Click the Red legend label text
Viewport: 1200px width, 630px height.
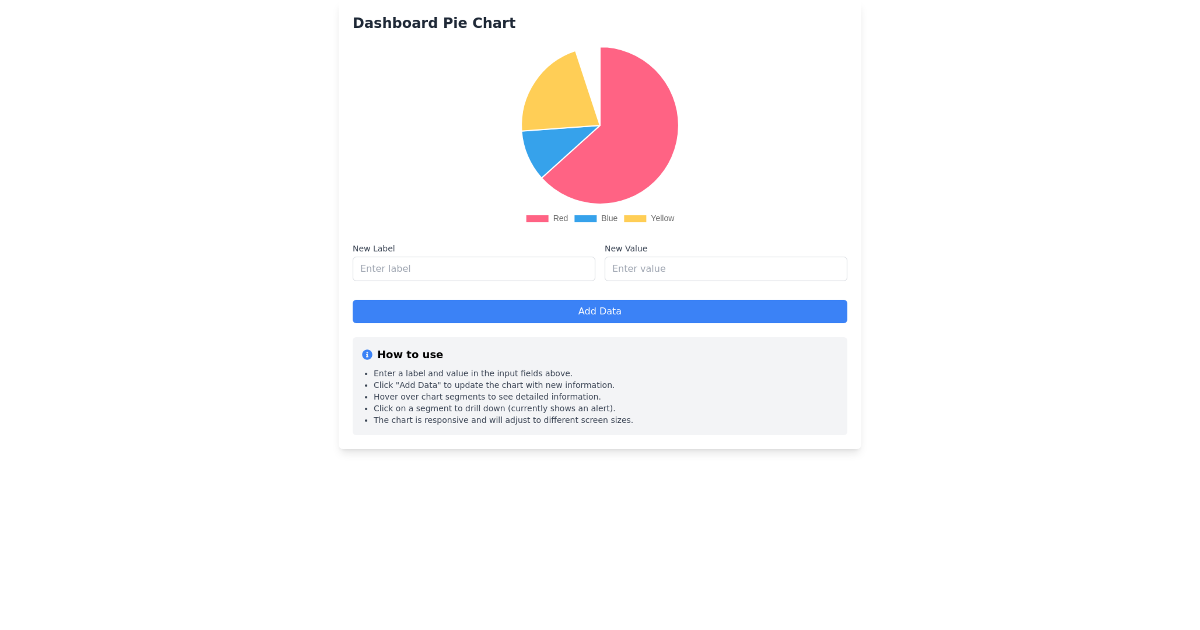point(560,218)
